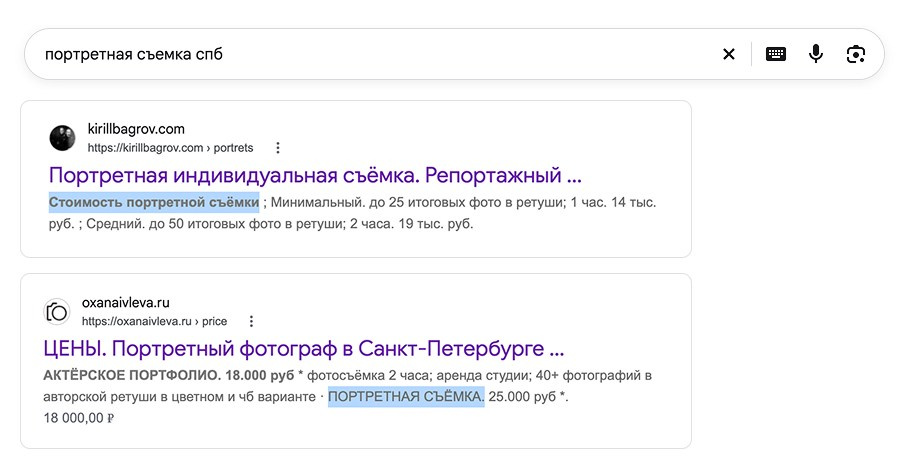
Task: Open the result "Портретная индивидуальная съёмка. Репортажный ..."
Action: (x=315, y=175)
